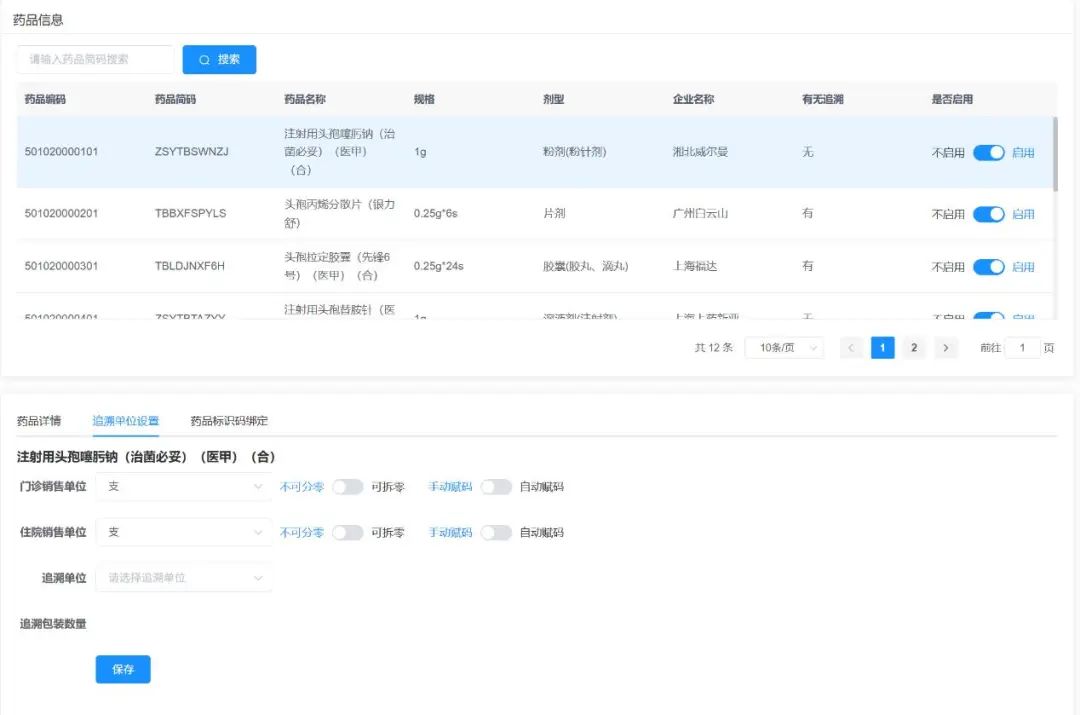1080x715 pixels.
Task: Switch 门诊销售单位 手动赋码/自动赋码 toggle
Action: coord(496,487)
